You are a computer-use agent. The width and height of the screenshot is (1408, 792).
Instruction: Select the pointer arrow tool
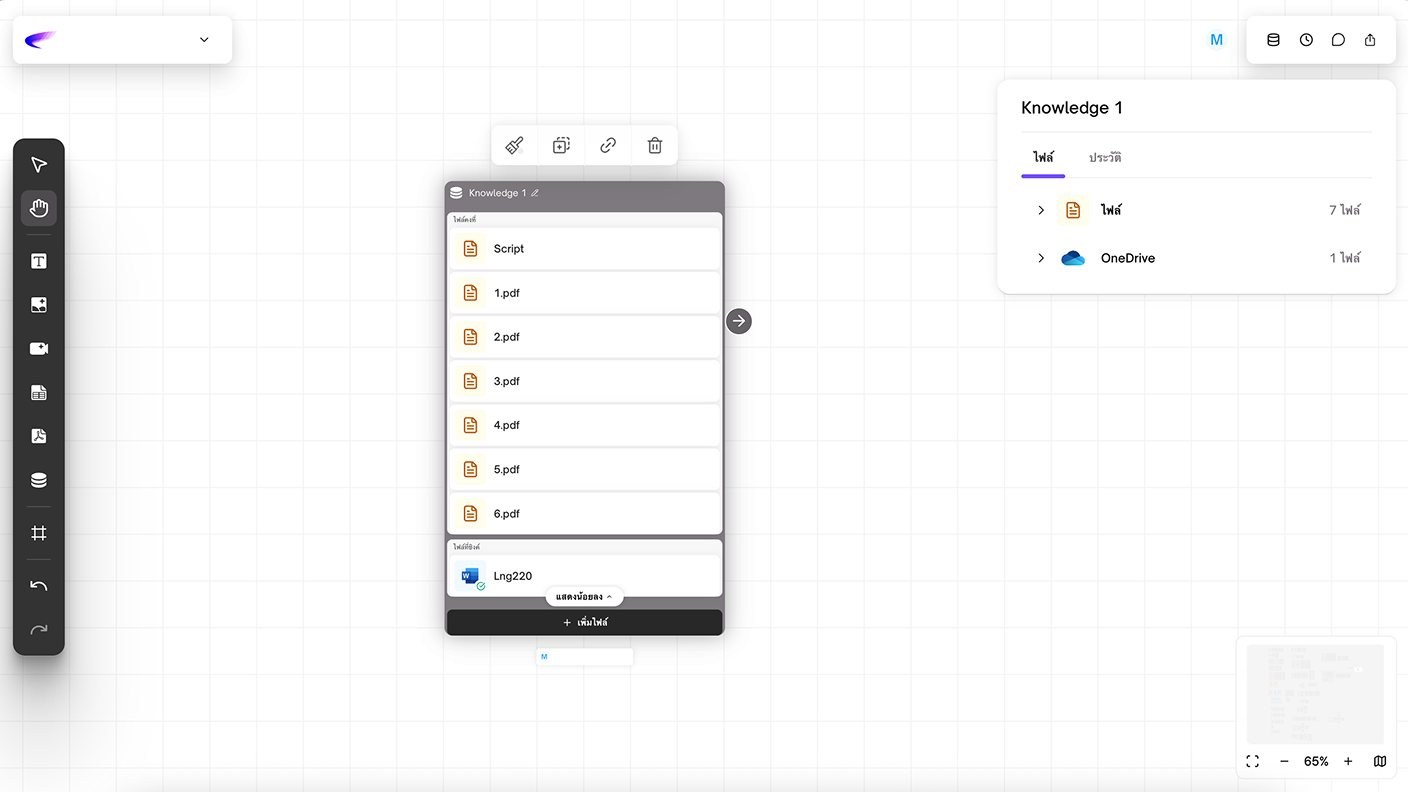39,165
